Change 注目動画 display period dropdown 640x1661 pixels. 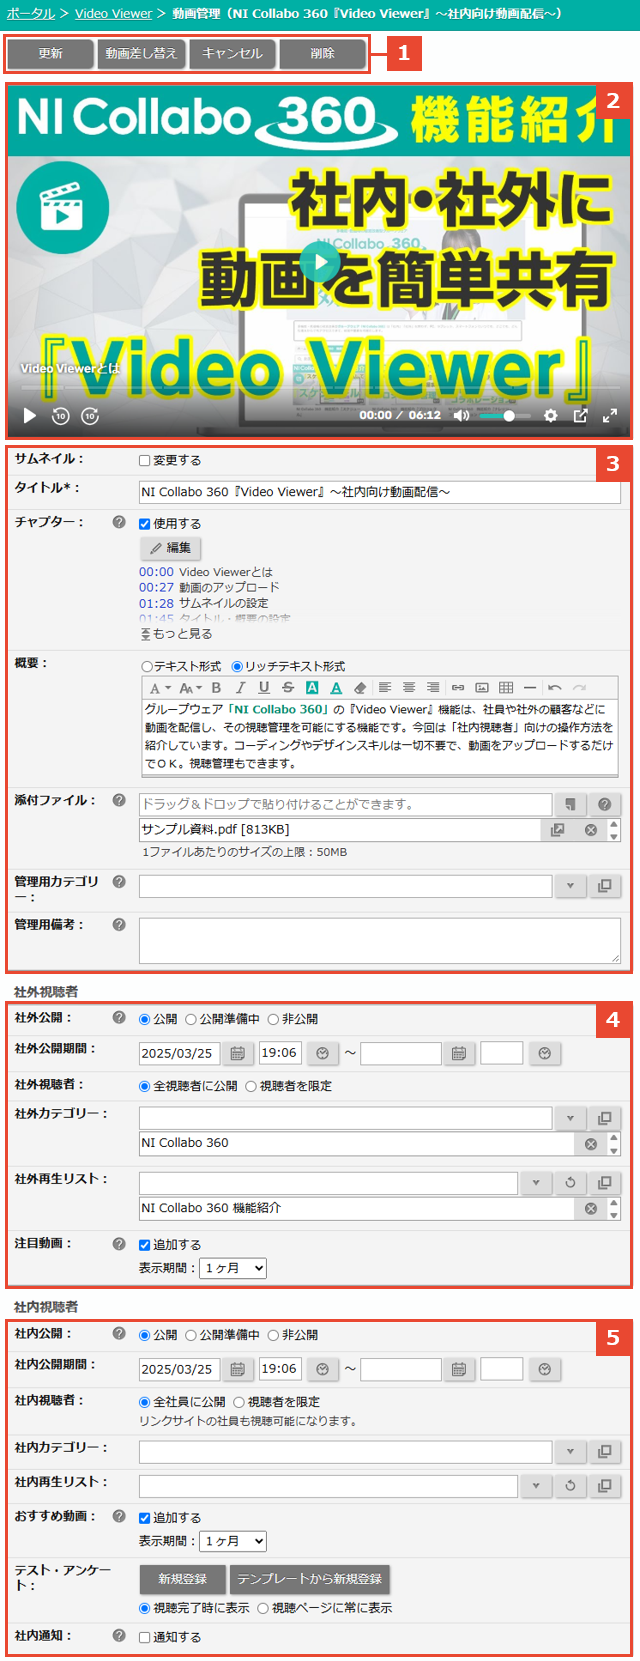233,1268
